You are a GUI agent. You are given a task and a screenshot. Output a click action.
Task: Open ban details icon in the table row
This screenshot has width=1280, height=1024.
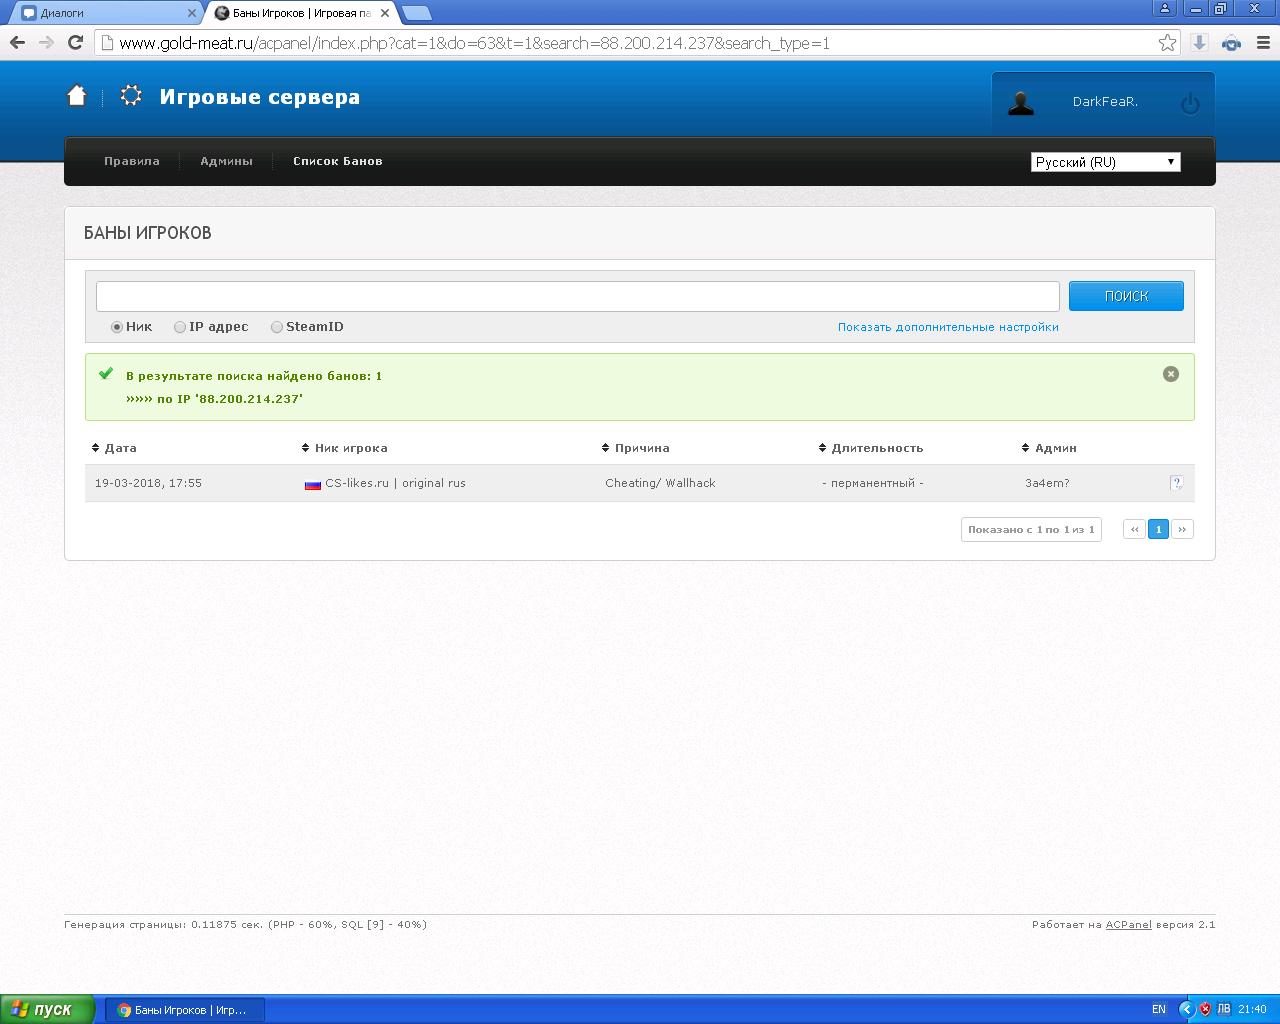[x=1177, y=483]
